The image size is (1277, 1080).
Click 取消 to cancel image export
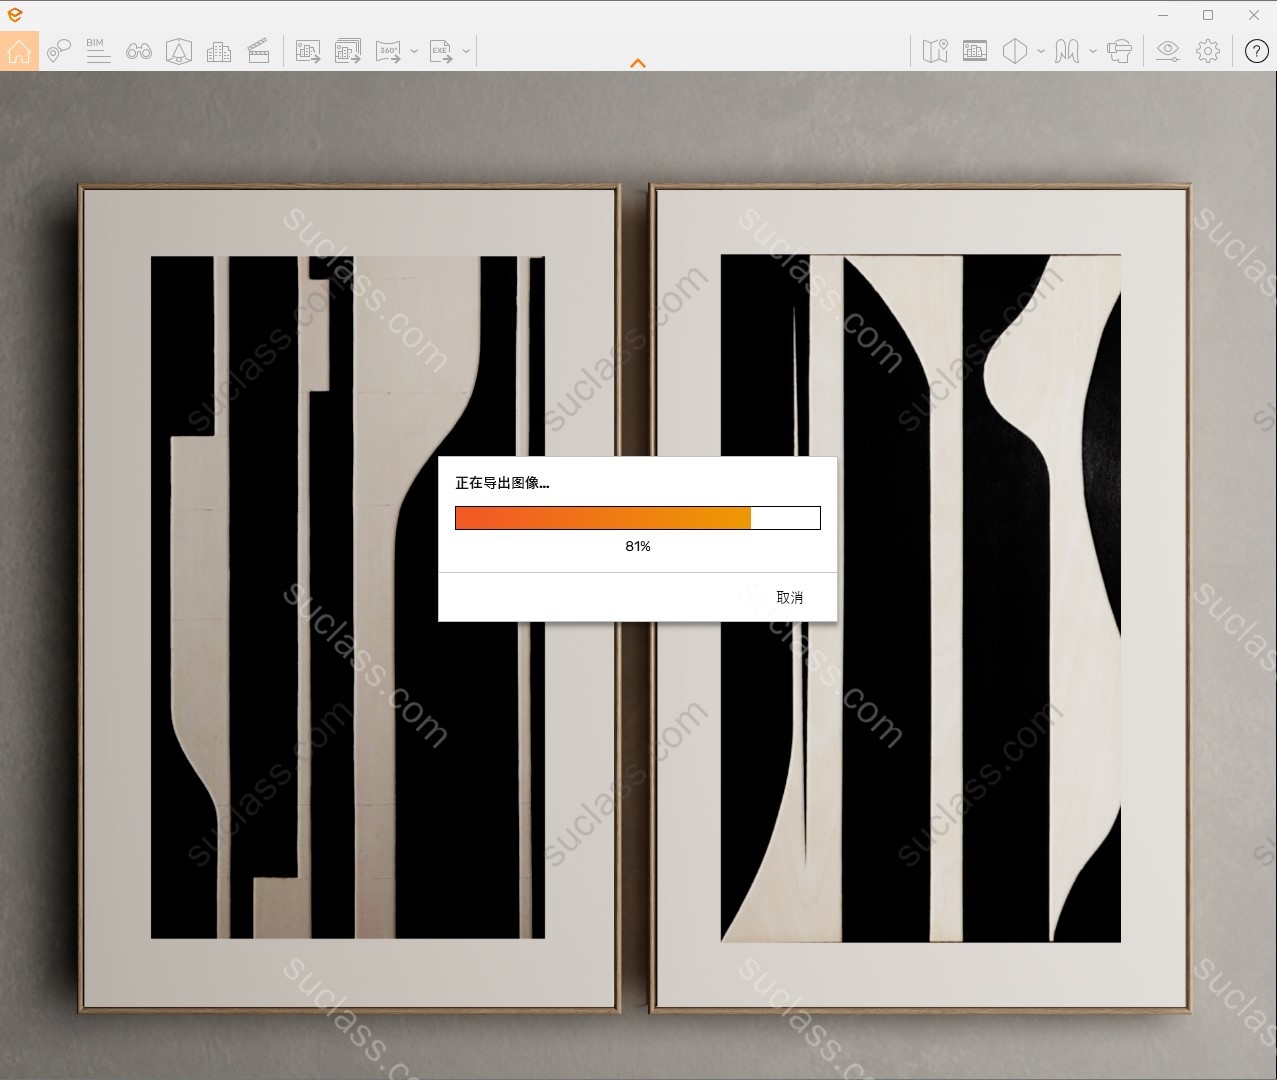(789, 597)
